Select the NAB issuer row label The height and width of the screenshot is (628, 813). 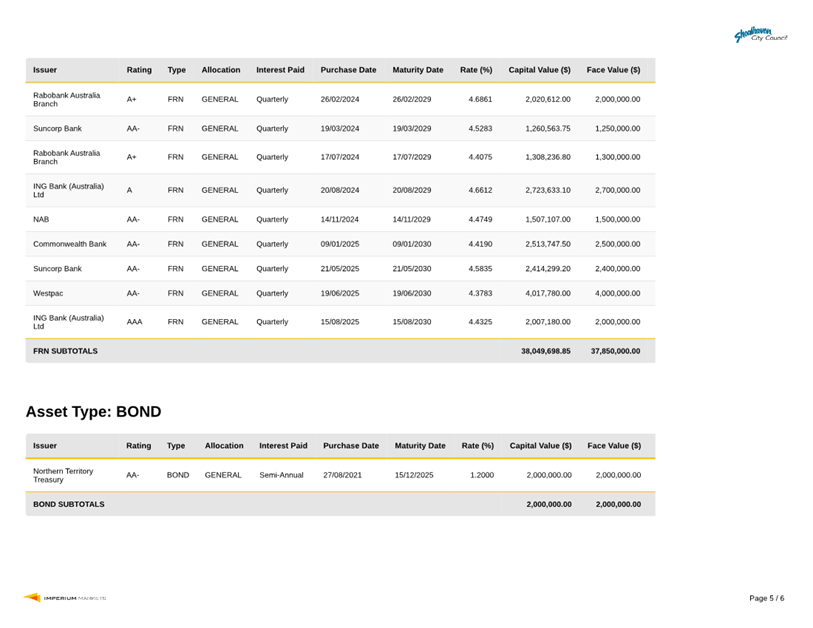(x=41, y=219)
